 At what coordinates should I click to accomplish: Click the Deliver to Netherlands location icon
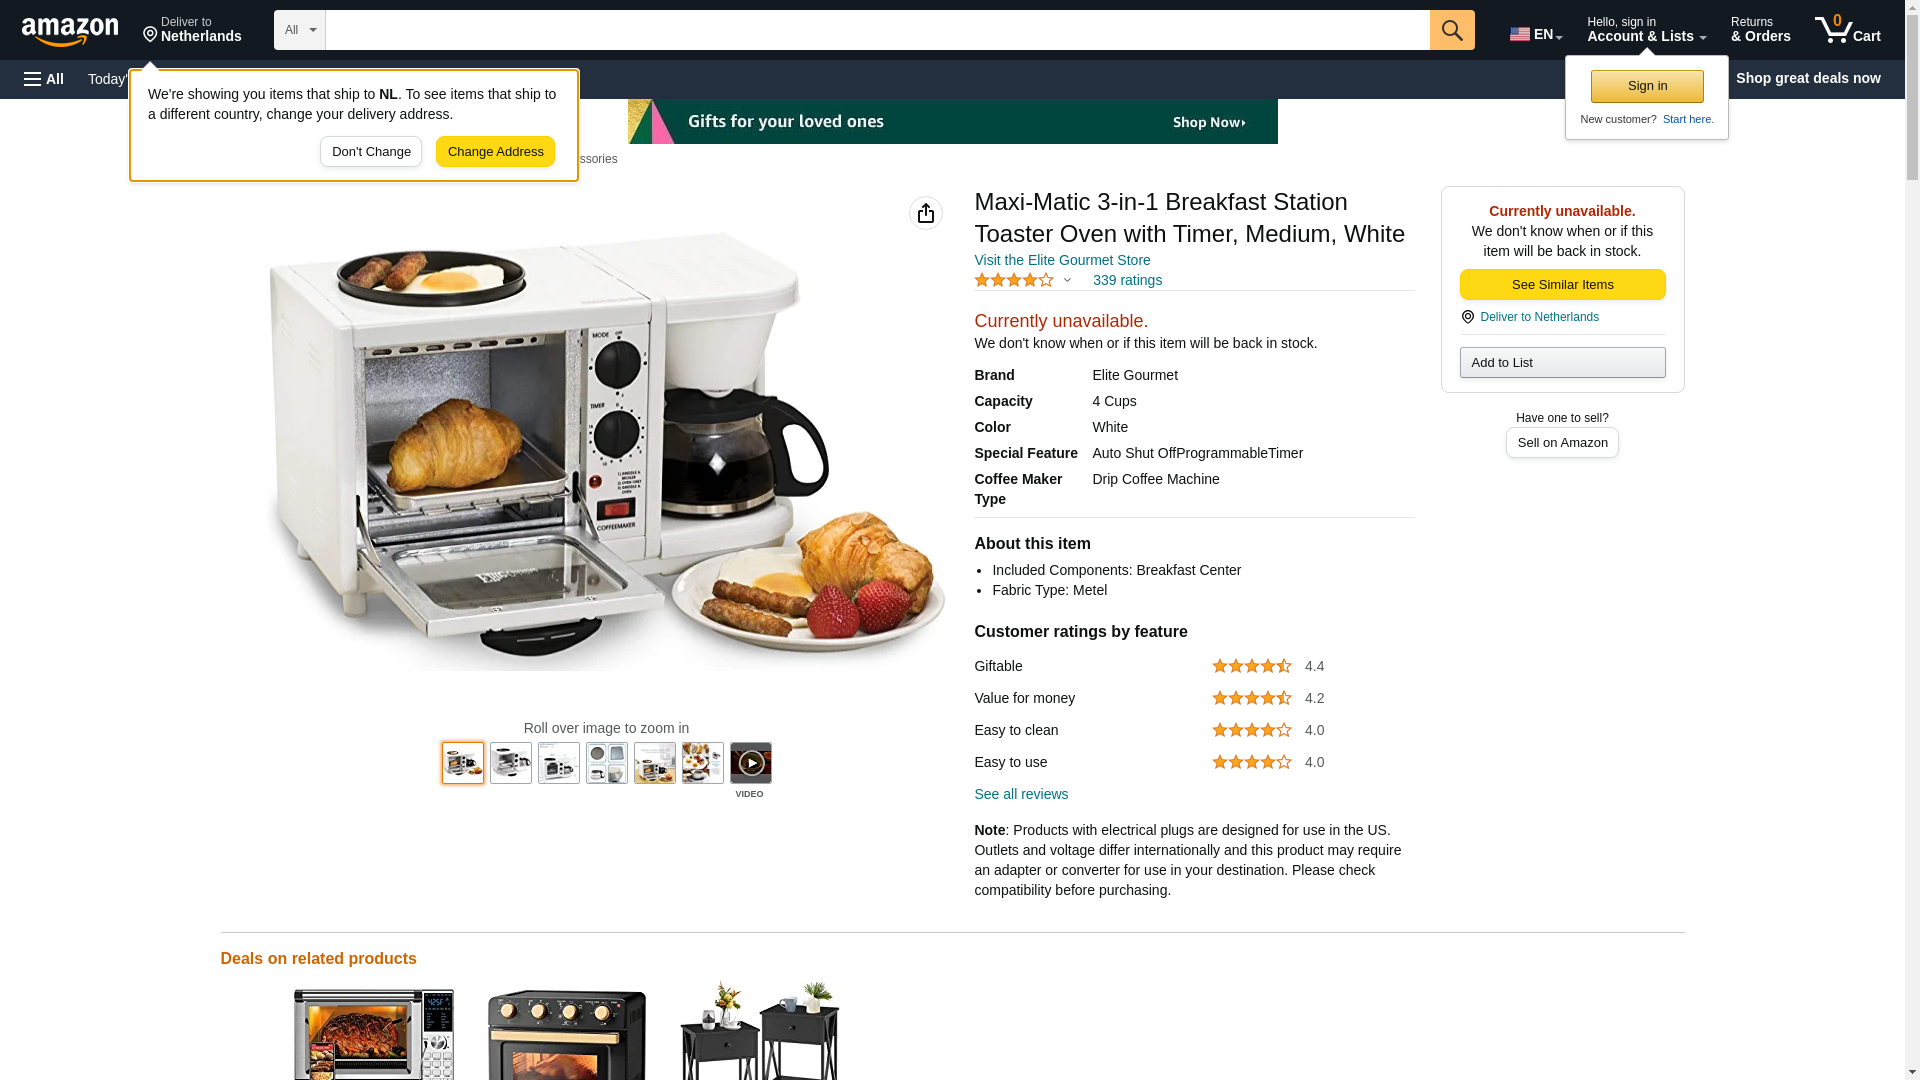1468,317
